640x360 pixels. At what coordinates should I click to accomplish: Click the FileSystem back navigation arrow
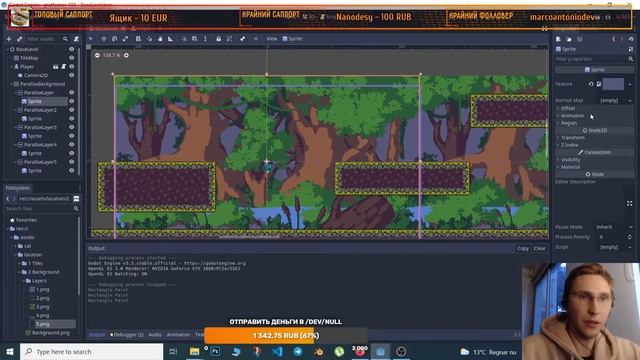coord(8,199)
